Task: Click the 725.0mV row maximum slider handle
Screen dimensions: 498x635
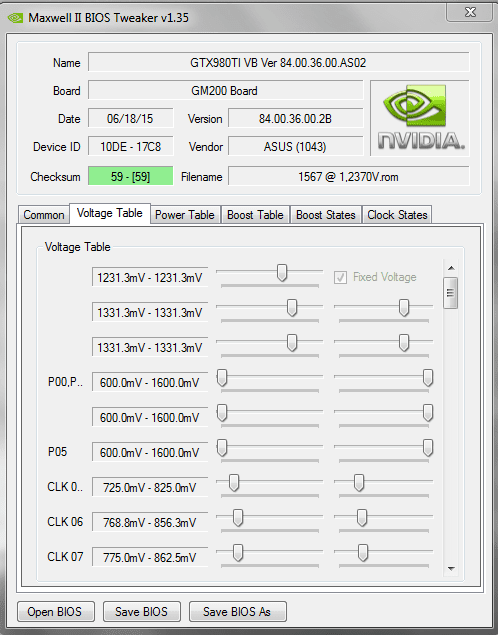Action: point(359,483)
